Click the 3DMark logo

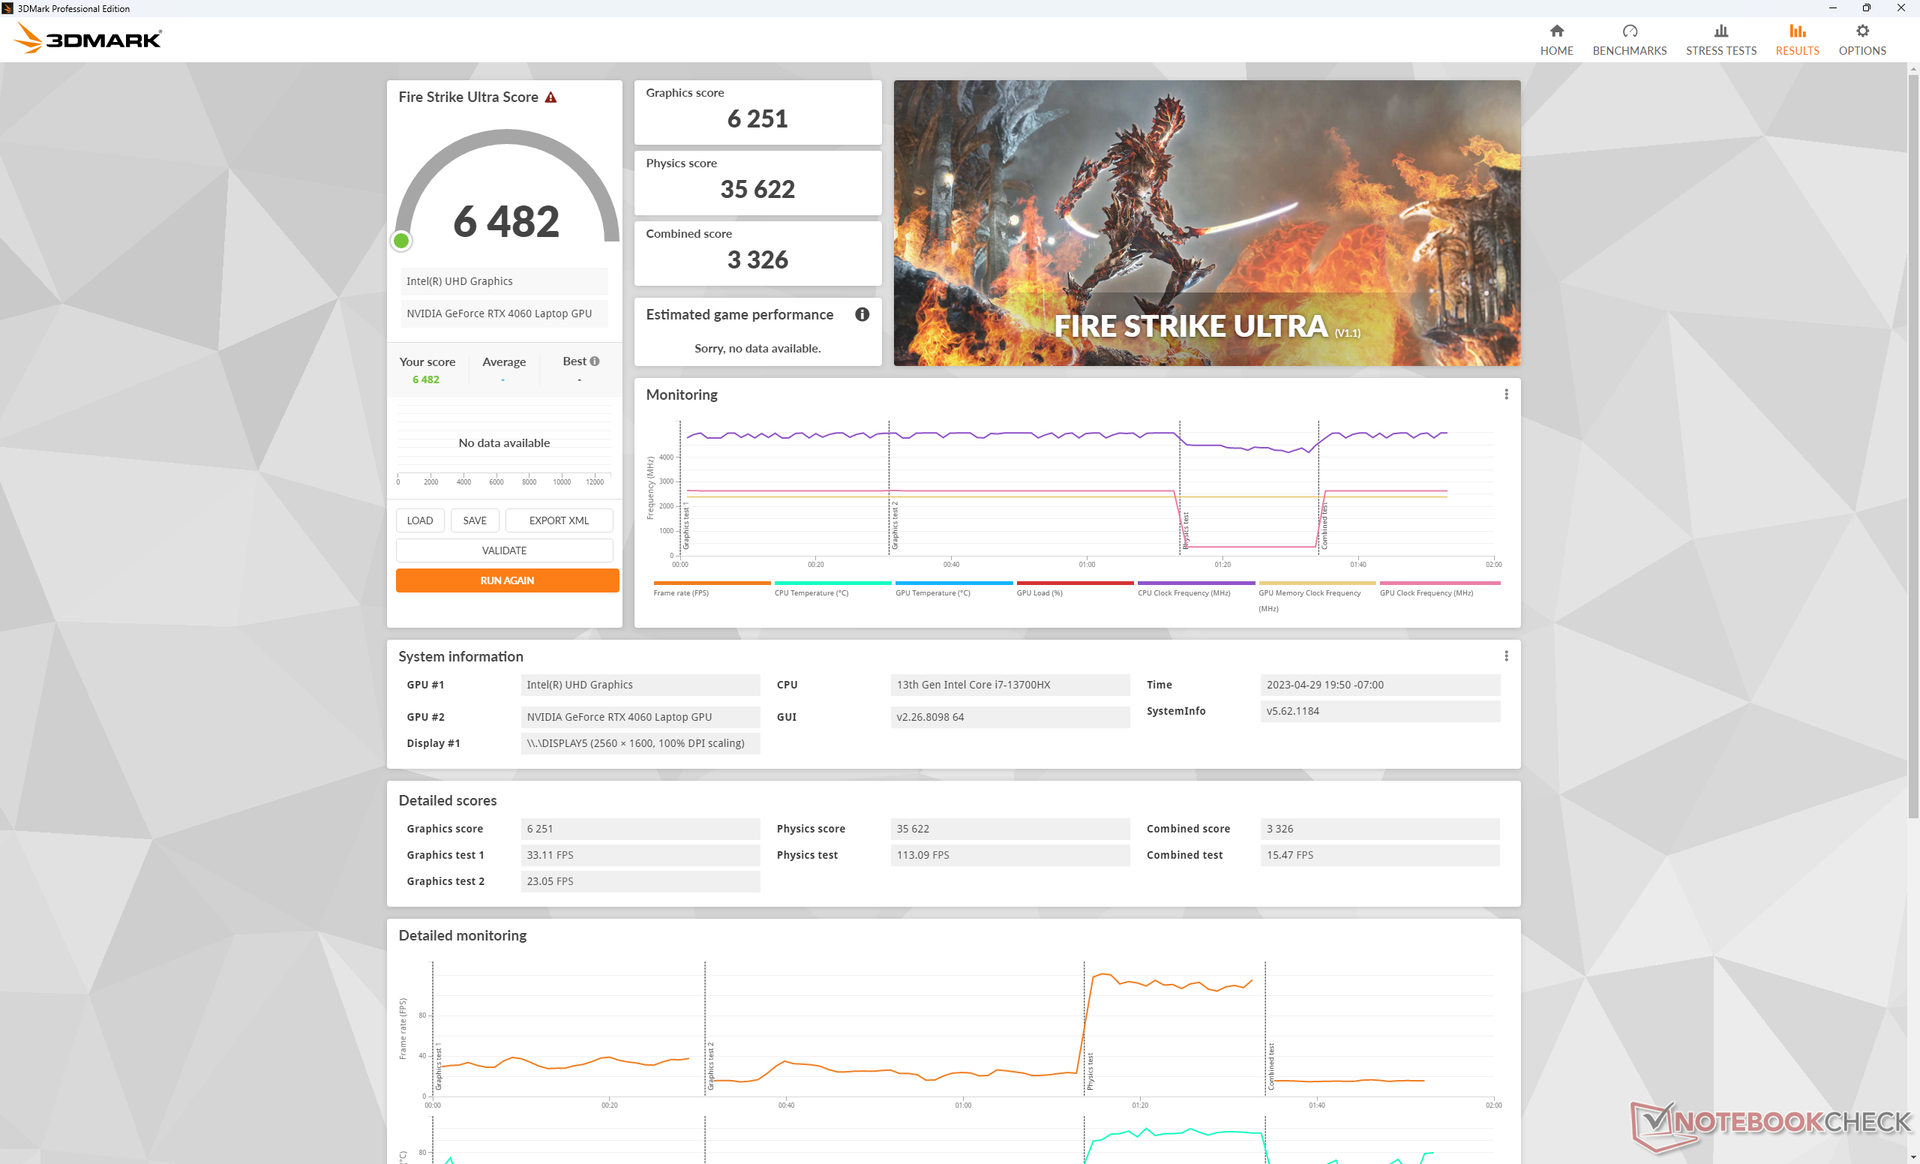click(x=88, y=39)
